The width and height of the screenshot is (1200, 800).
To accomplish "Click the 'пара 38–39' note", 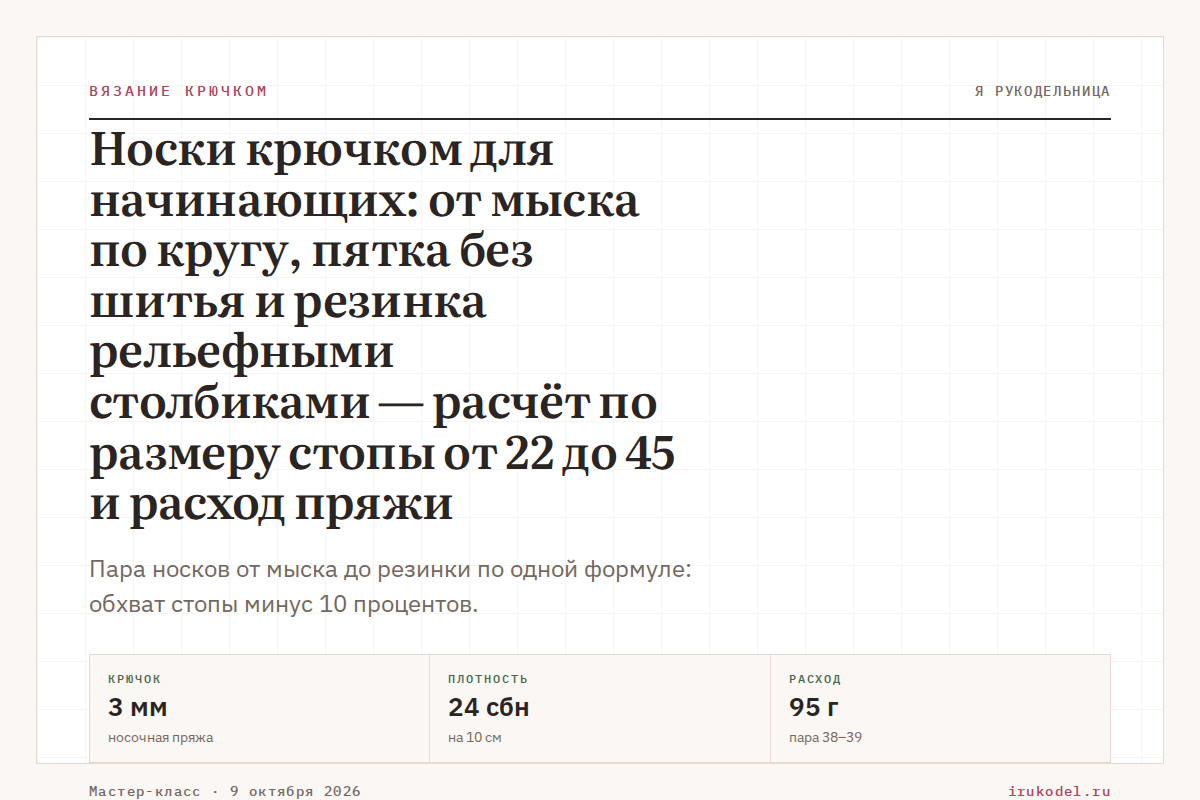I will (826, 738).
